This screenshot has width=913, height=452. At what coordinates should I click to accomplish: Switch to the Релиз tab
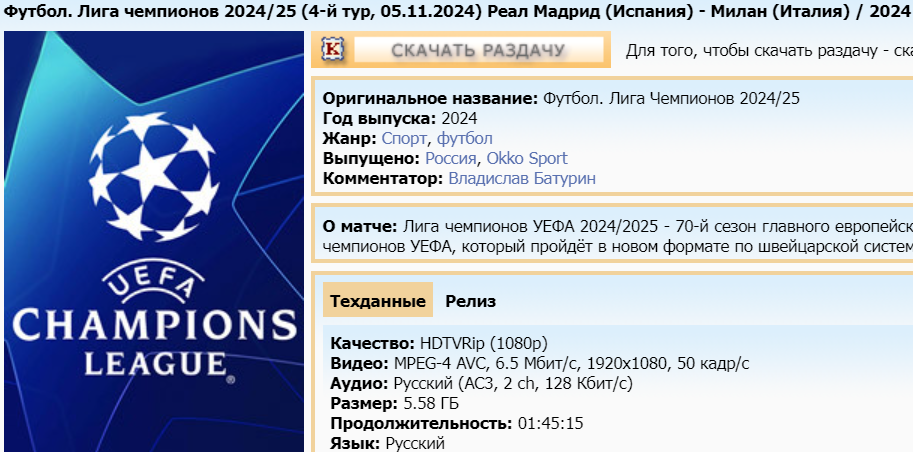[x=470, y=301]
